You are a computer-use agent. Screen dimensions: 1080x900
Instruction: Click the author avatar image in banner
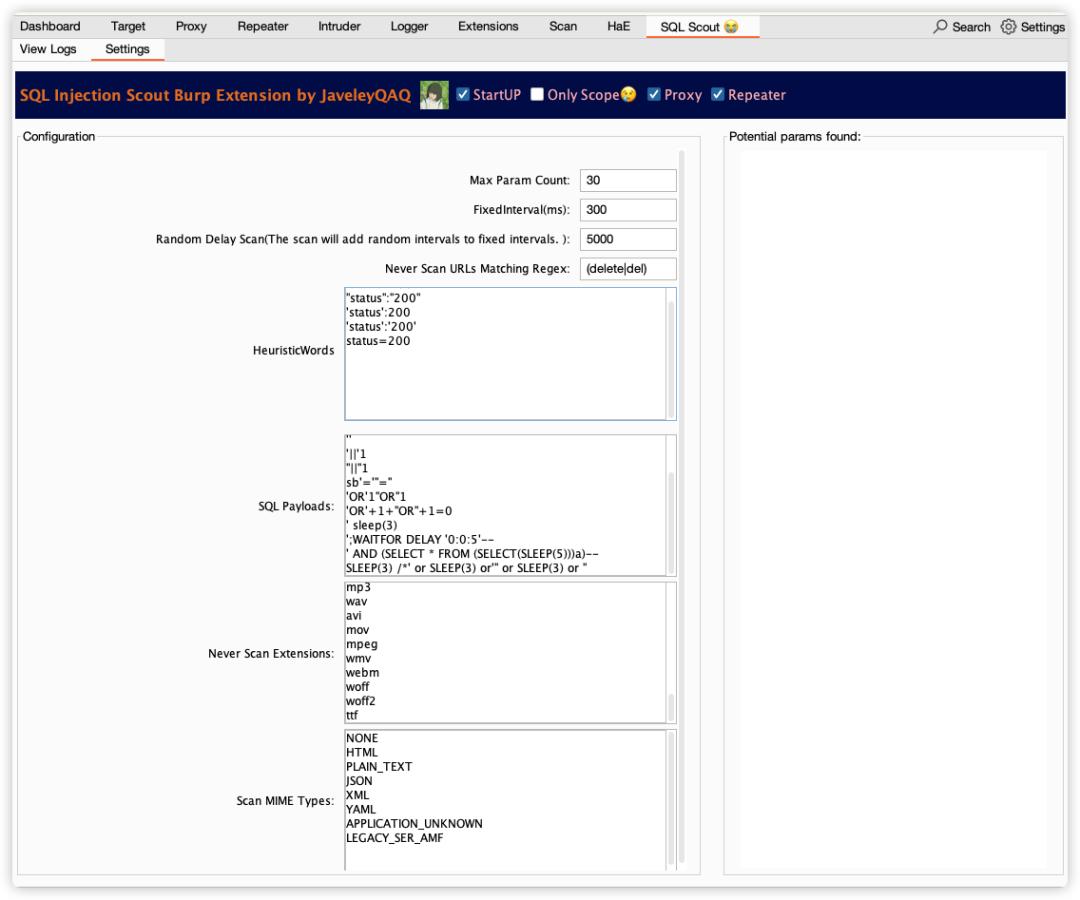(434, 95)
